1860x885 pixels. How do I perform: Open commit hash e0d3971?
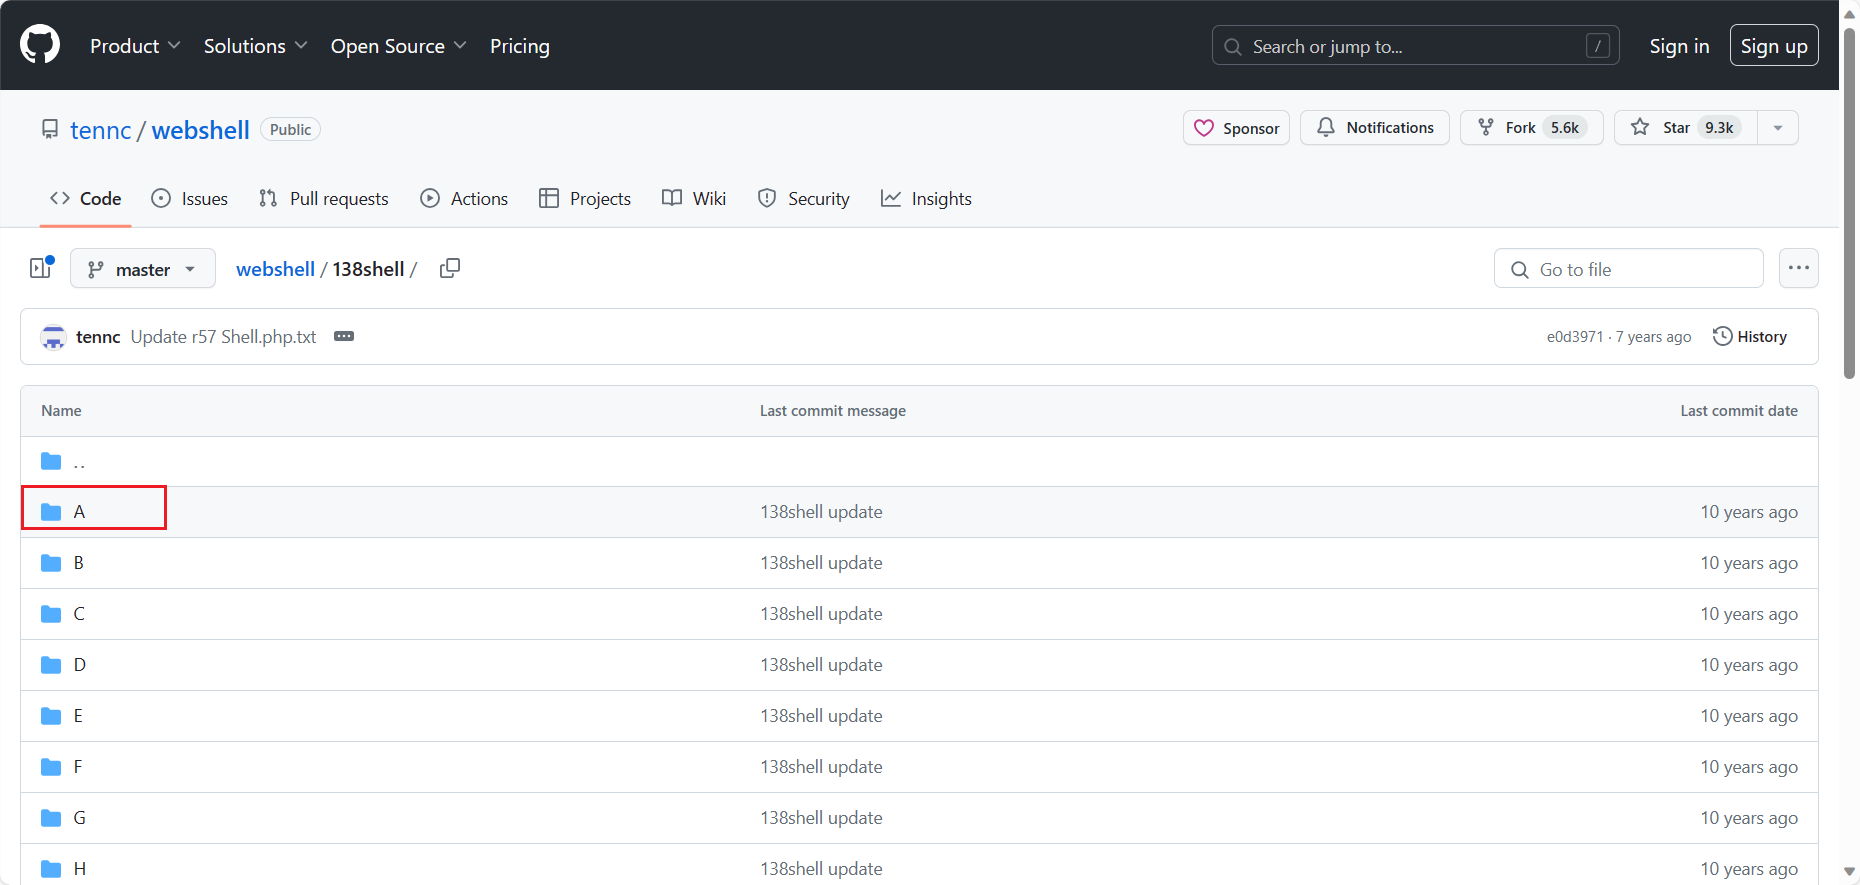pyautogui.click(x=1575, y=337)
